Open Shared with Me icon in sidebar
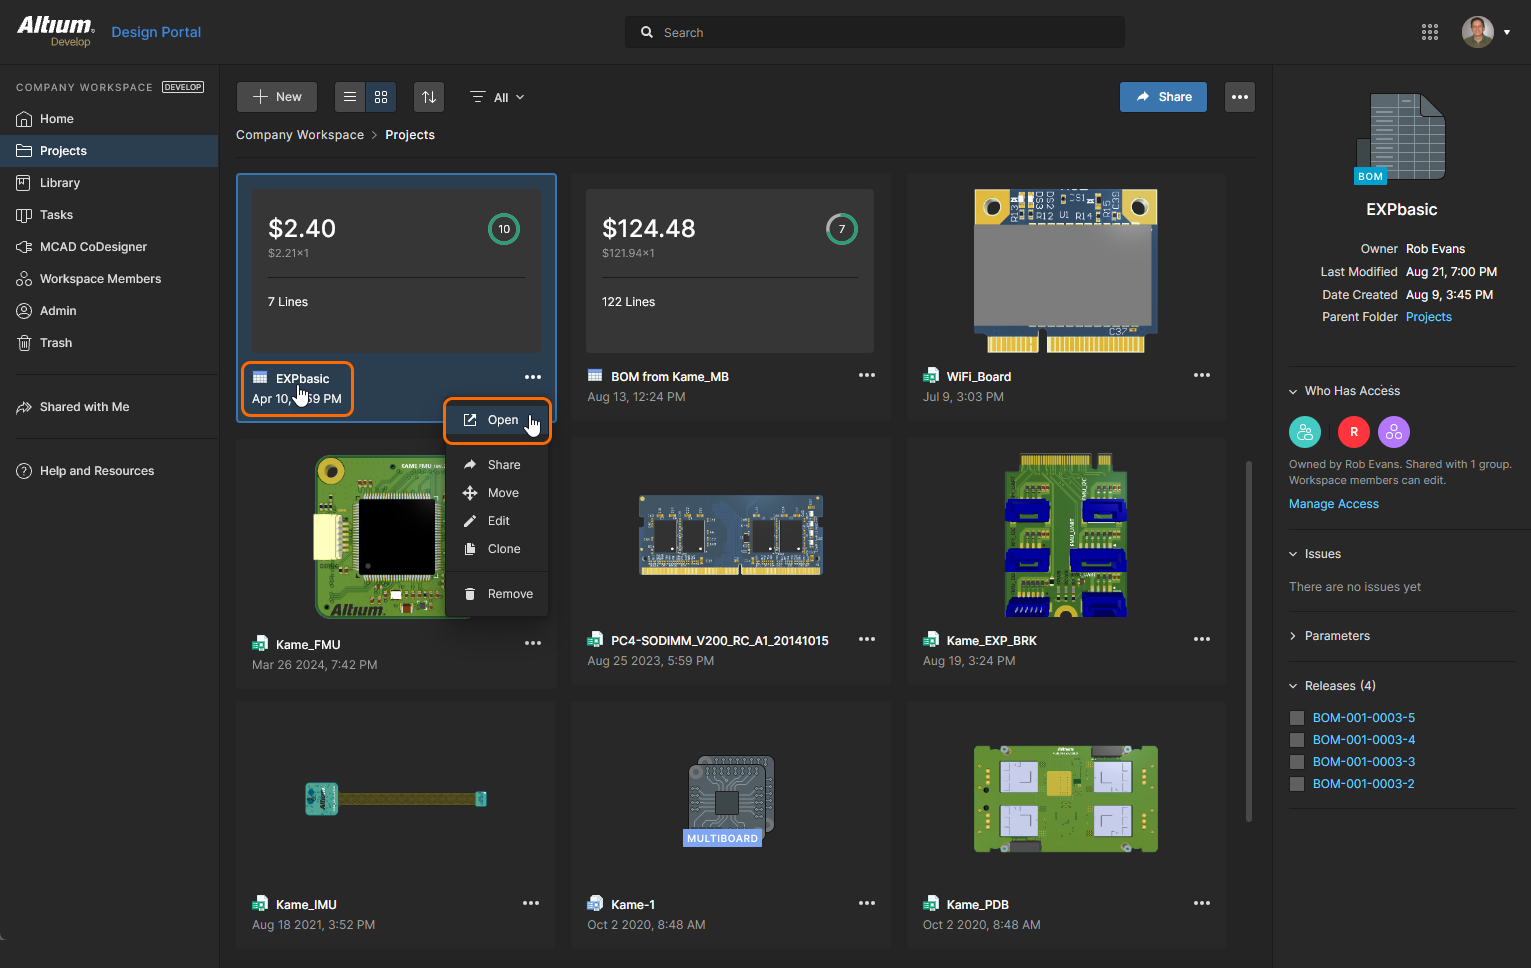This screenshot has height=968, width=1531. tap(24, 407)
